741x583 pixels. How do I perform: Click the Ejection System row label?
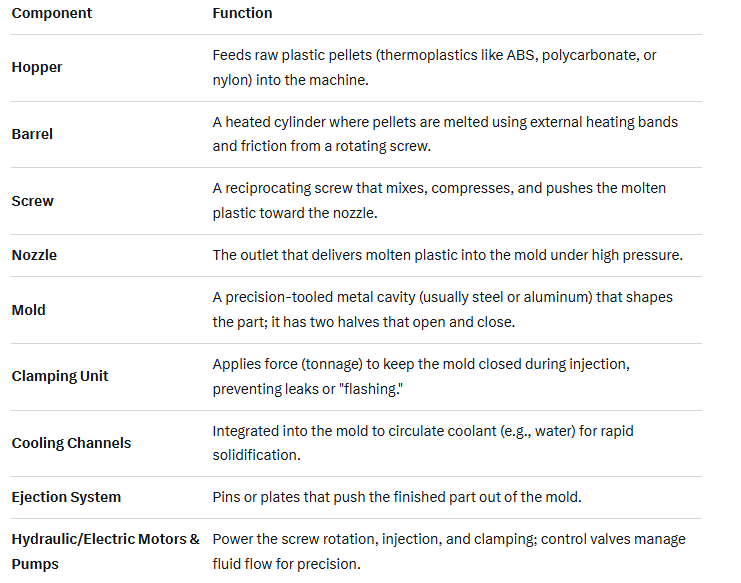point(66,497)
